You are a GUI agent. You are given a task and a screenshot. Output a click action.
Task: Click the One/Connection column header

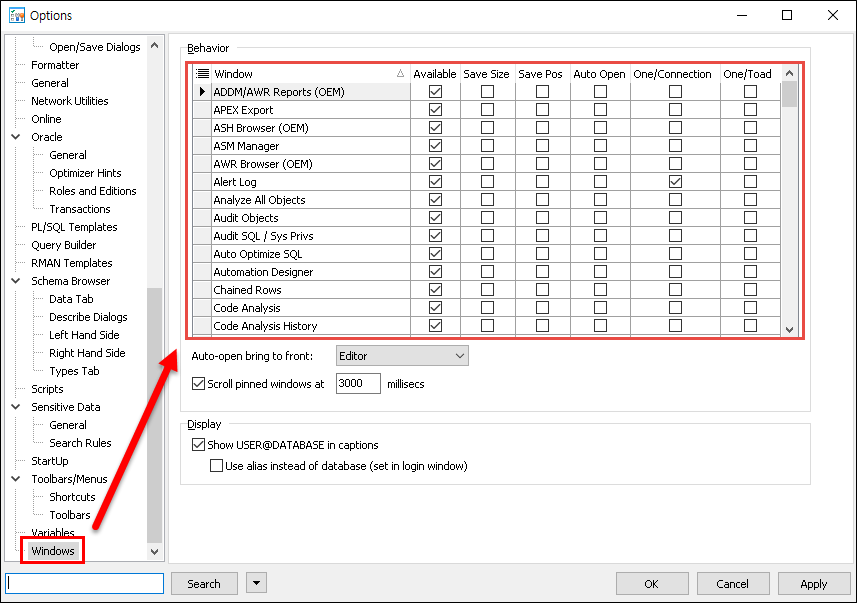click(672, 74)
